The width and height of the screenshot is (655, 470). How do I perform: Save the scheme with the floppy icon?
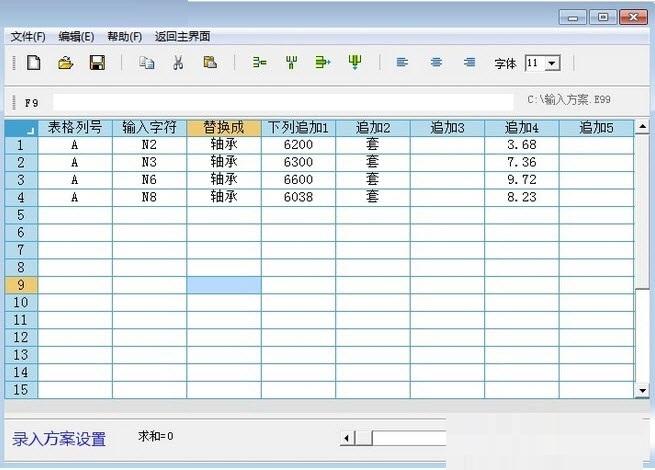[97, 63]
